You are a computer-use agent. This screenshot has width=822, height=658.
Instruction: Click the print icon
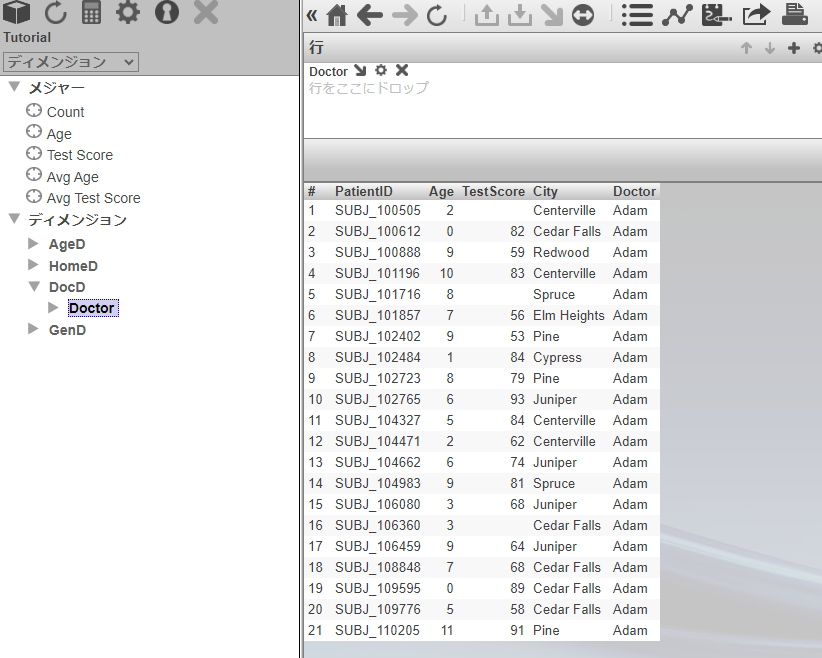[794, 14]
